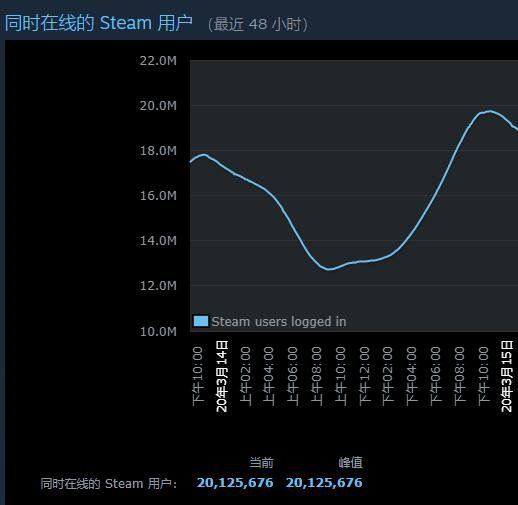This screenshot has width=518, height=505.
Task: Click the subtitle '(最近 48 小时)'
Action: (258, 24)
